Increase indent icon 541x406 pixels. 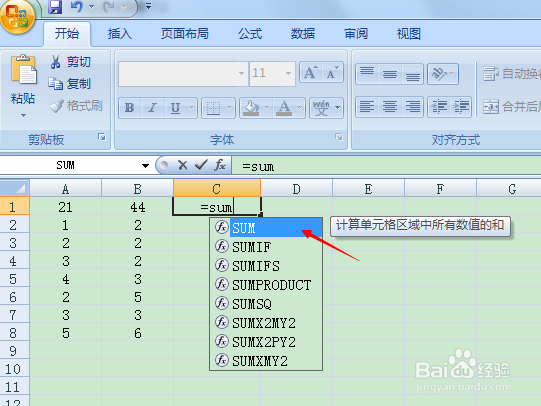pos(461,107)
